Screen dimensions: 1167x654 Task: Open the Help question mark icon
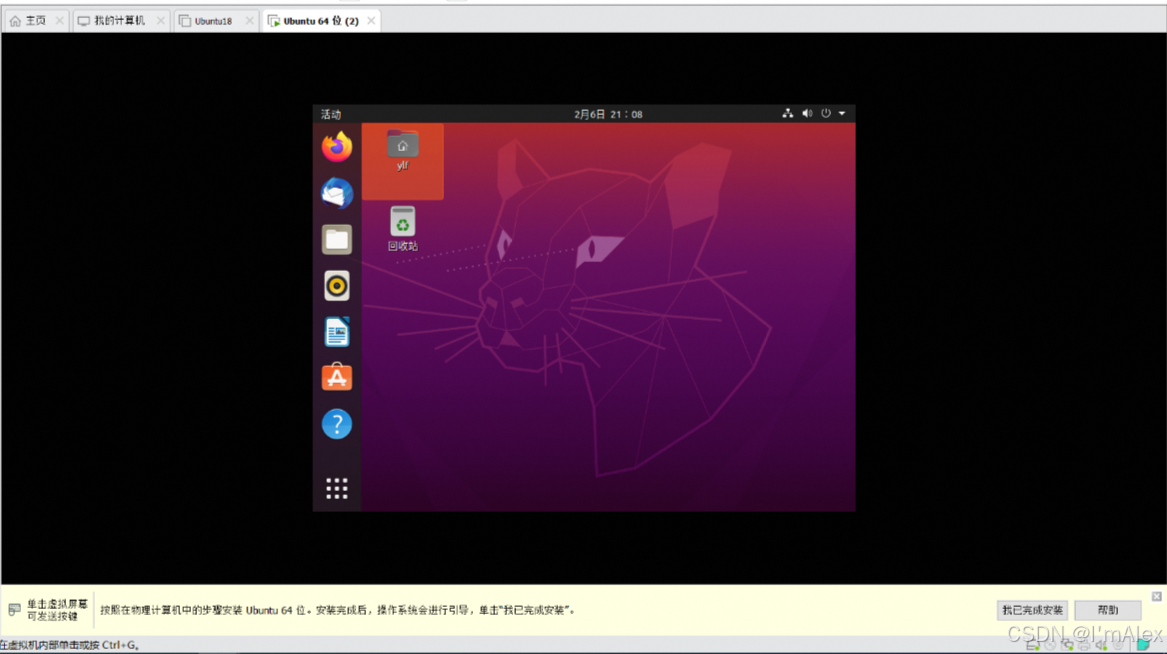[336, 424]
